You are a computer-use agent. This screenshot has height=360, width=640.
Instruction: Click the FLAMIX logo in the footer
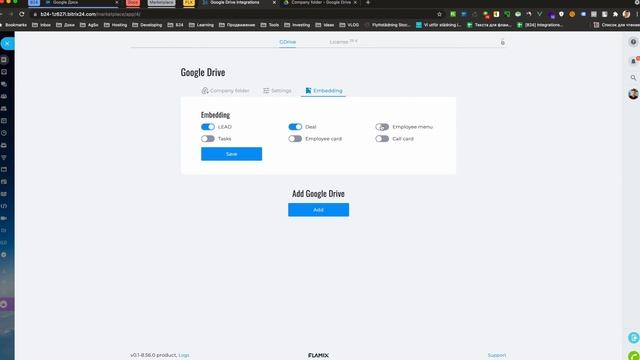(318, 356)
